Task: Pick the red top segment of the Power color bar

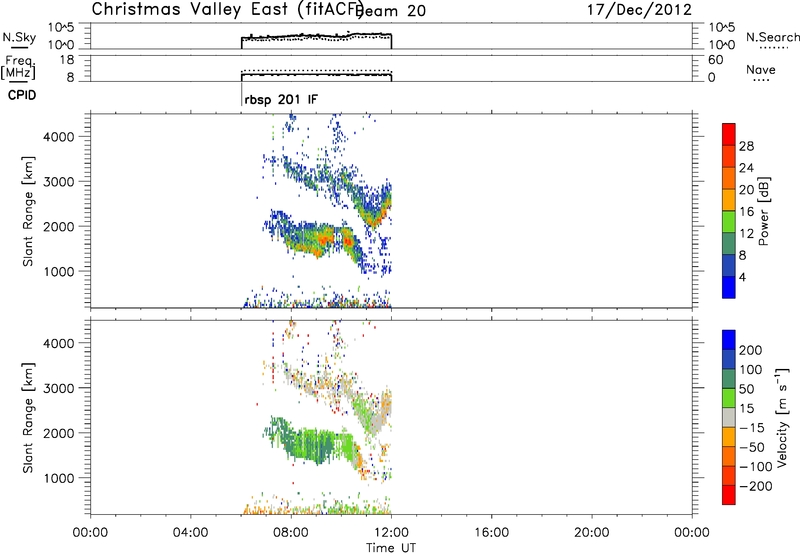Action: pyautogui.click(x=729, y=134)
